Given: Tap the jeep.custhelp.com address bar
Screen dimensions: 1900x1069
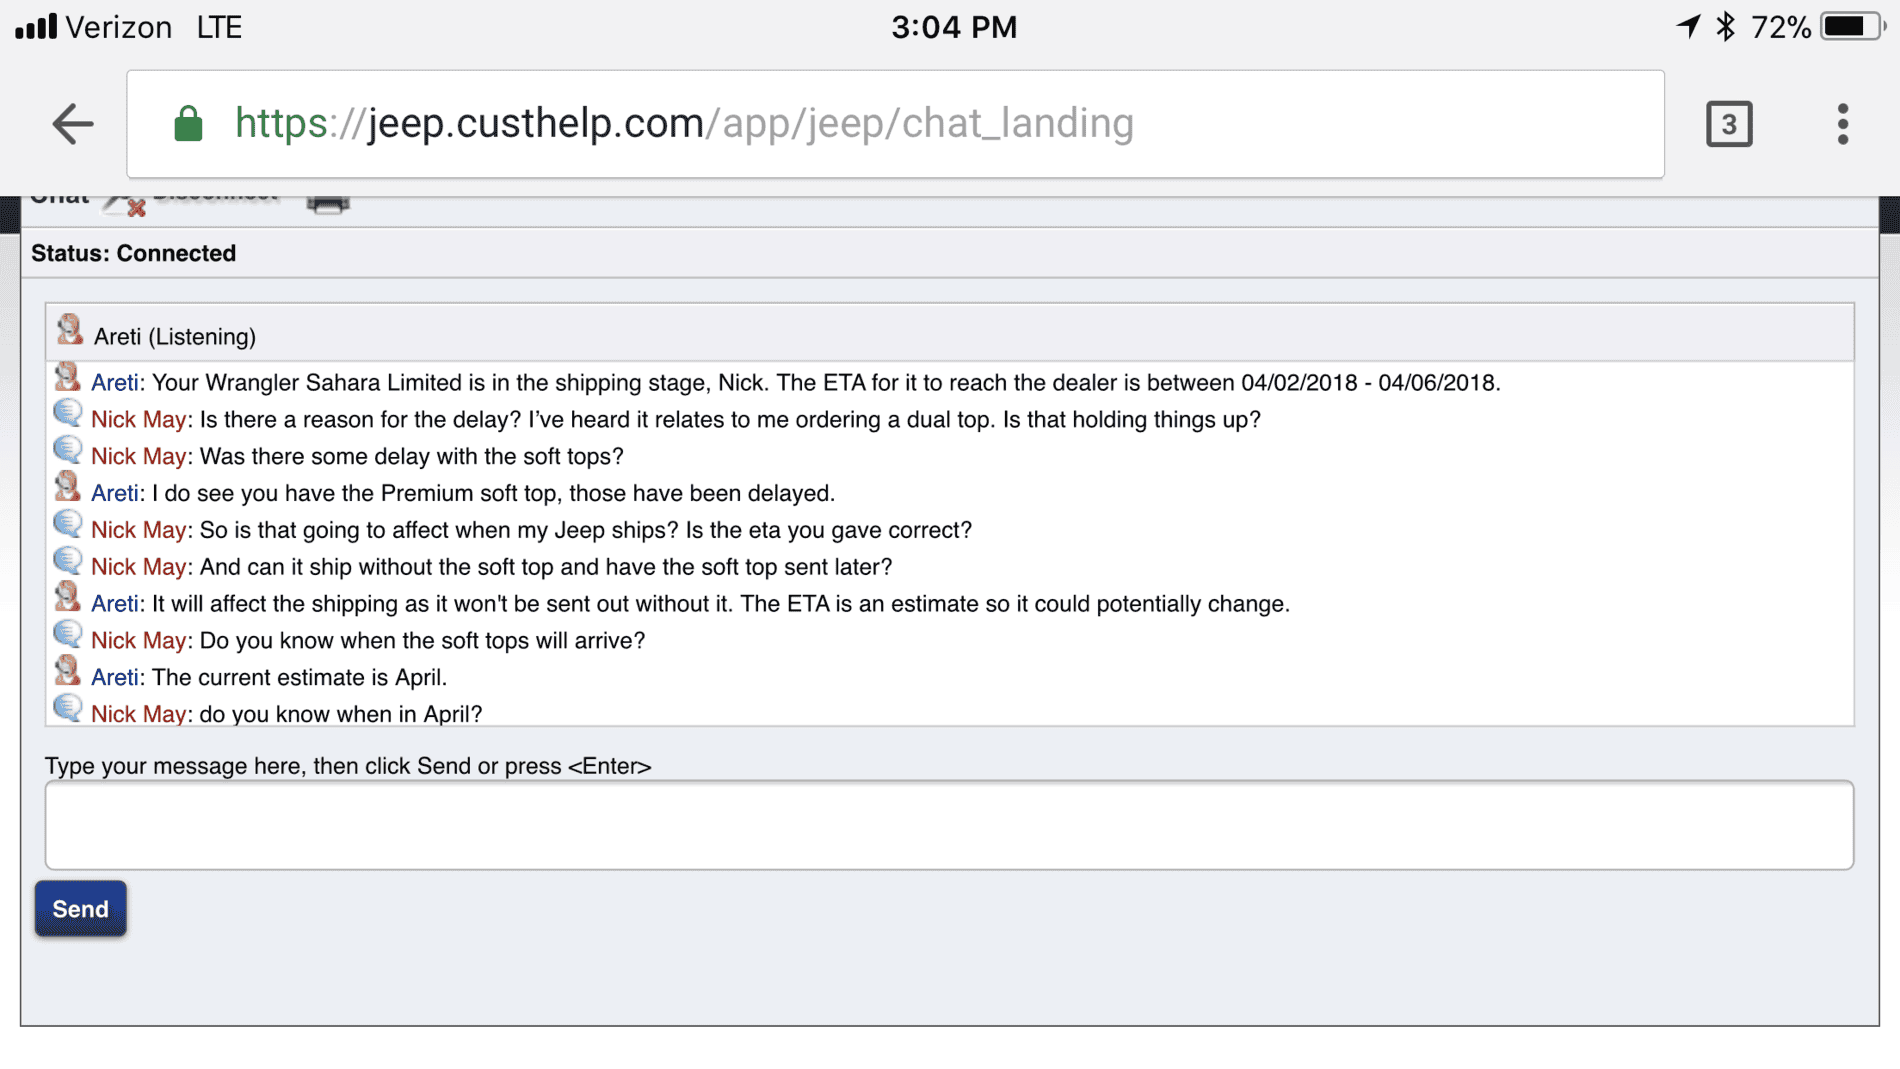Looking at the screenshot, I should (x=895, y=124).
